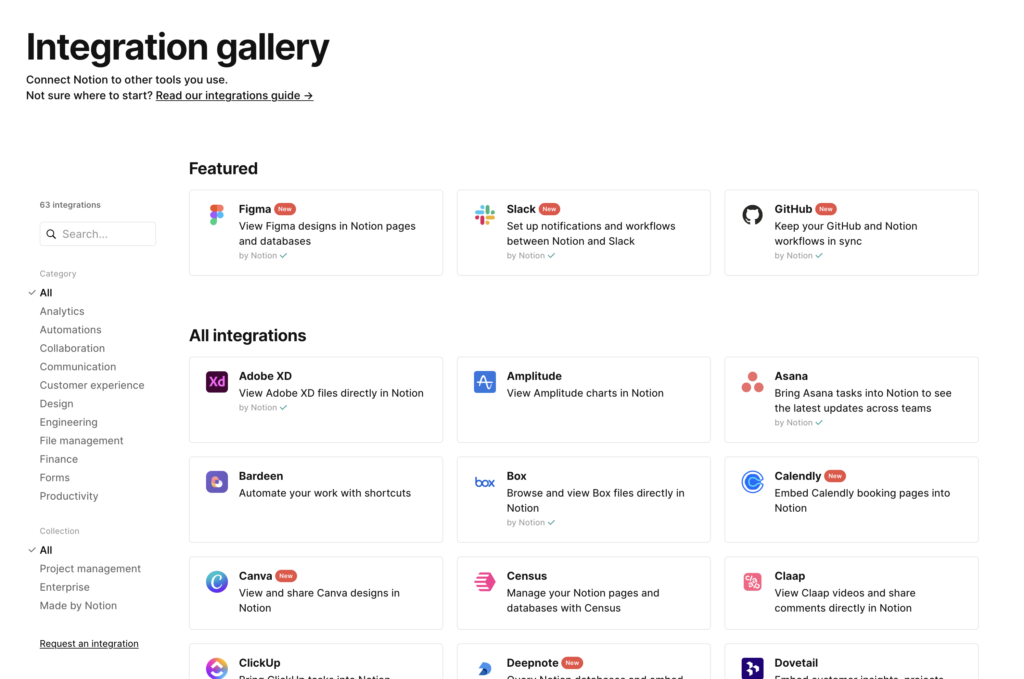The height and width of the screenshot is (679, 1024).
Task: Select the Enterprise collection
Action: coord(64,587)
